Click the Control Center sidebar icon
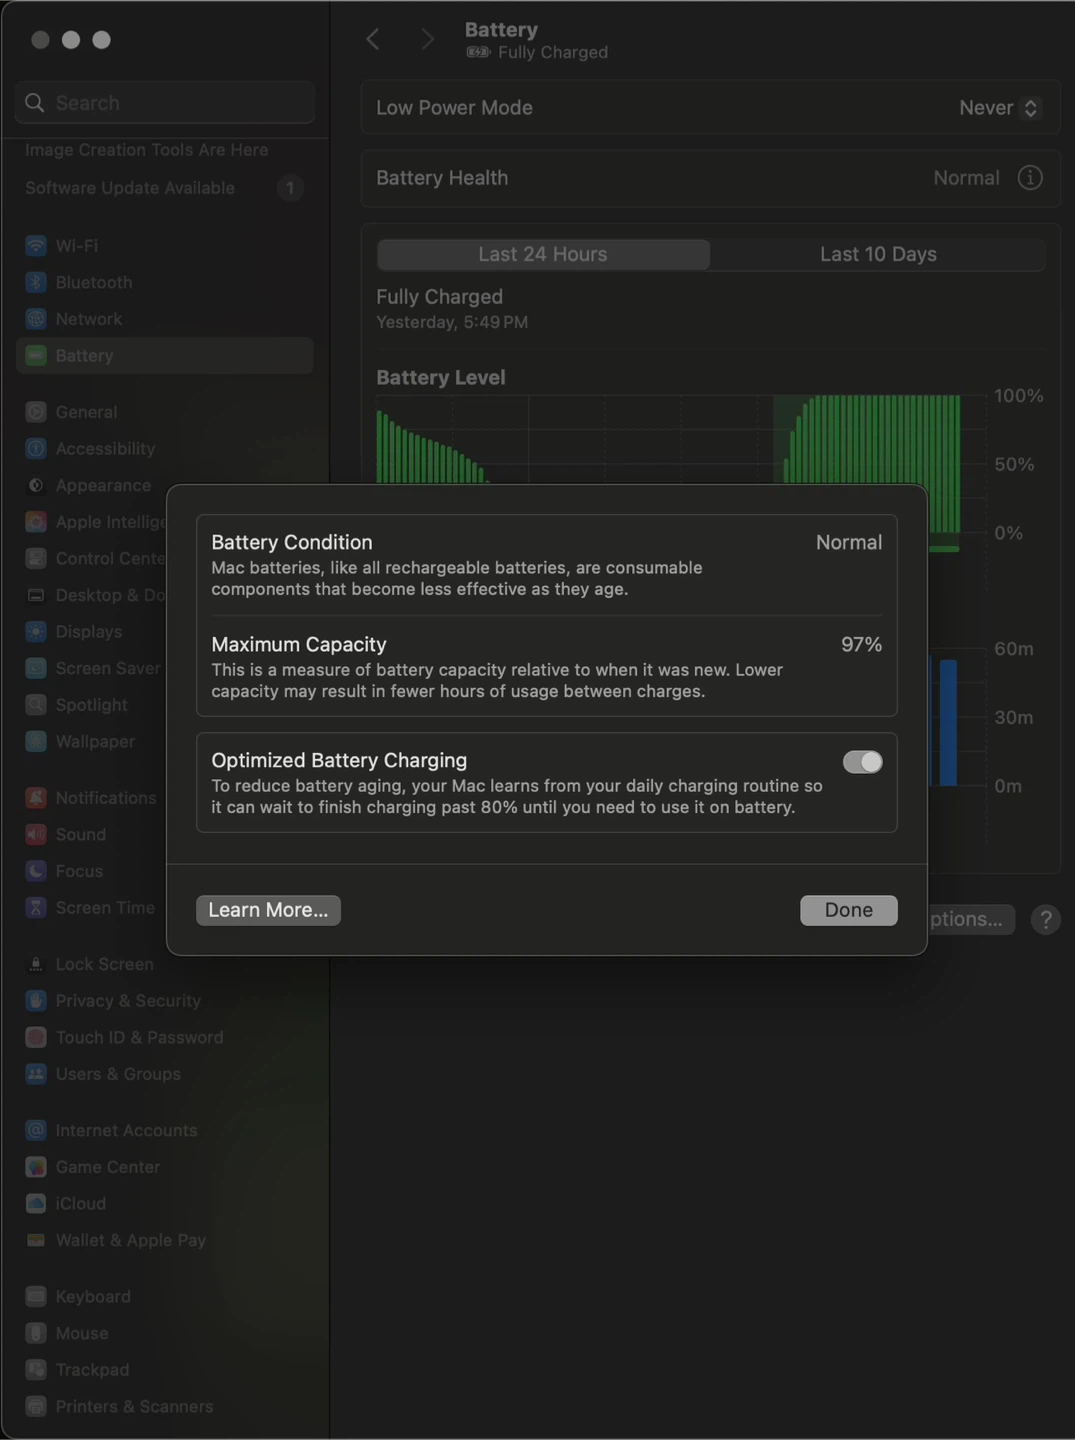The height and width of the screenshot is (1440, 1075). coord(36,558)
